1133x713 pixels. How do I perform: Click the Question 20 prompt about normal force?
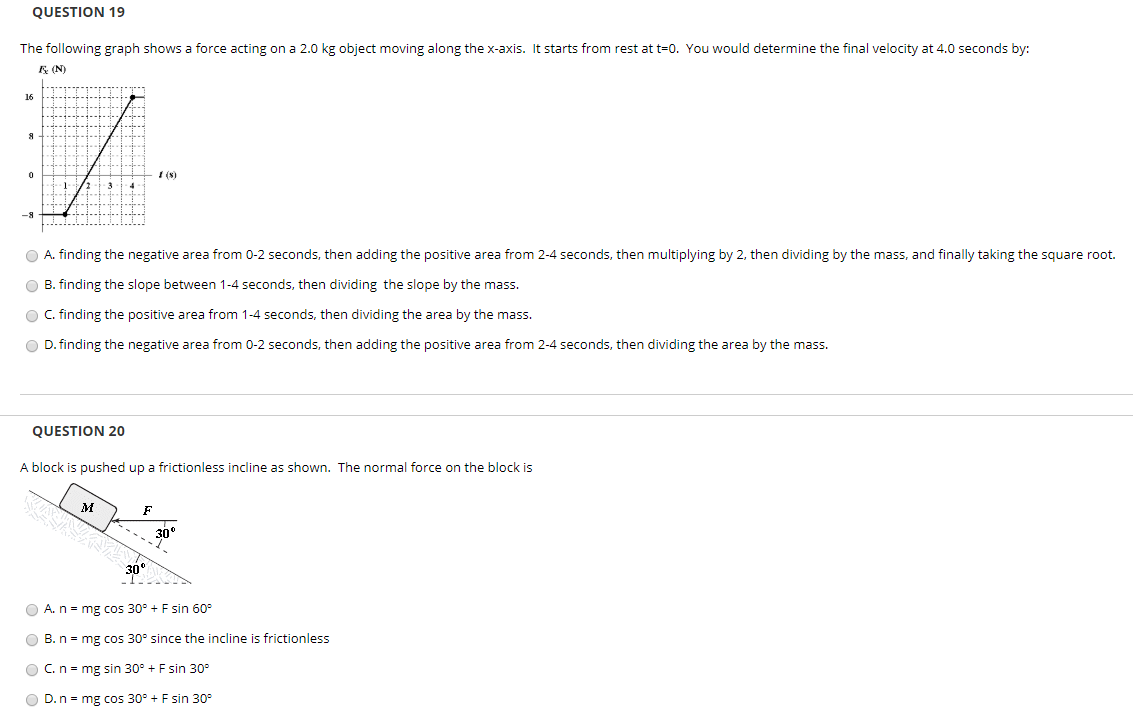[276, 467]
